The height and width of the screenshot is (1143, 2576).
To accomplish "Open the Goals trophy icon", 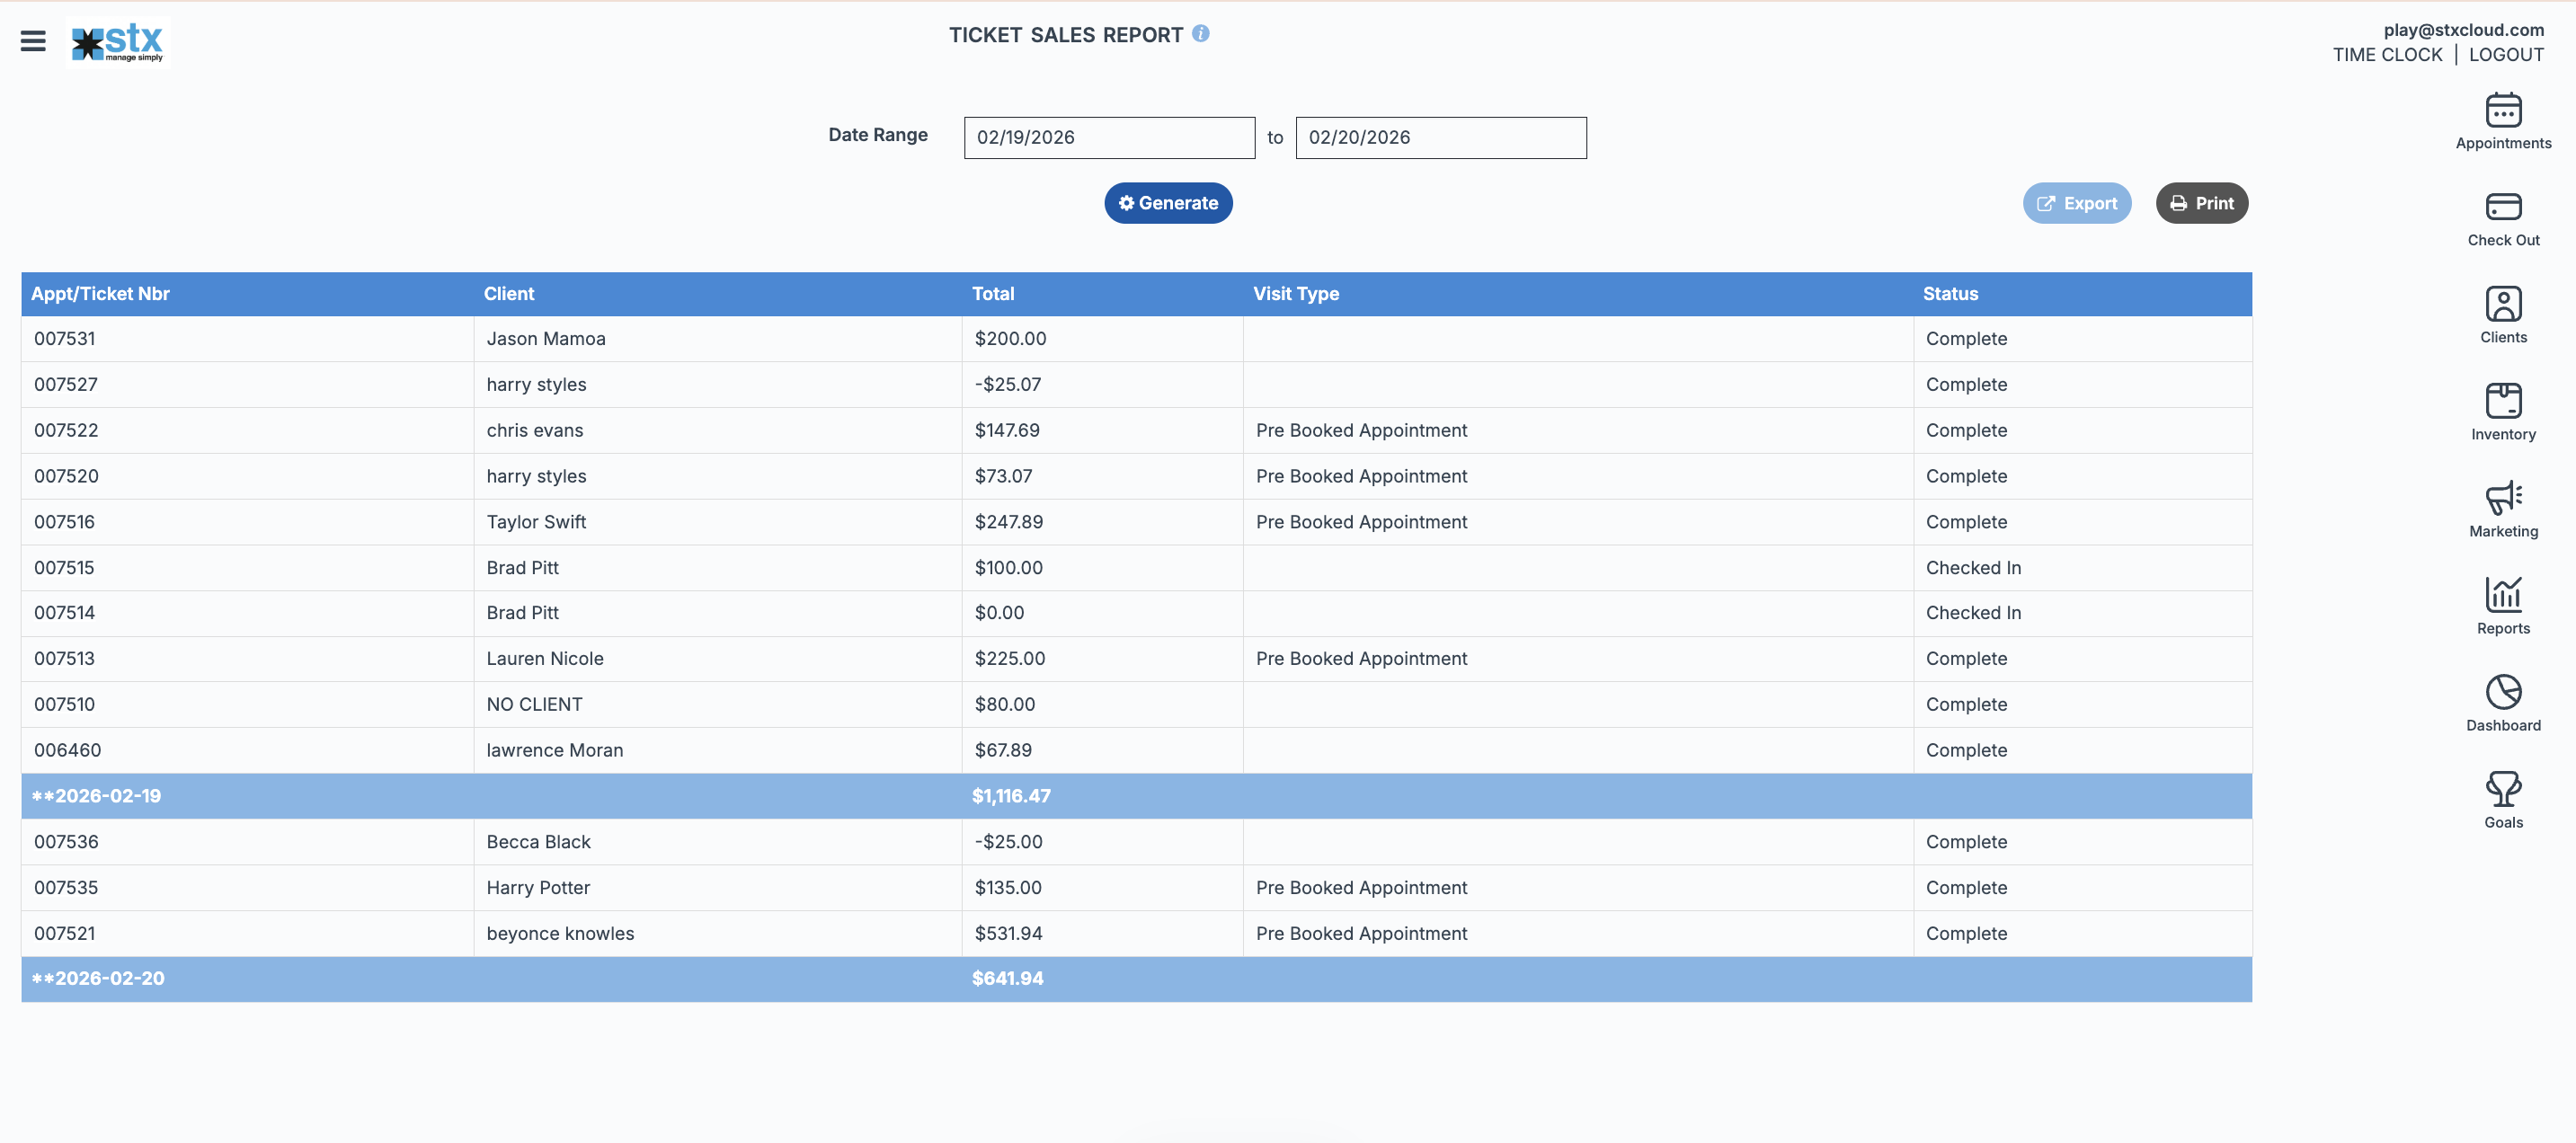I will [2502, 790].
